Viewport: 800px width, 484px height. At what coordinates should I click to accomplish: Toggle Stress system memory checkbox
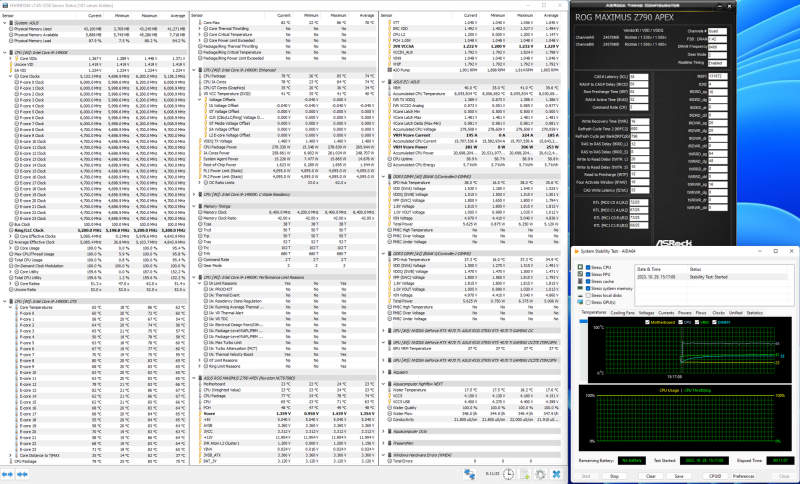coord(588,289)
